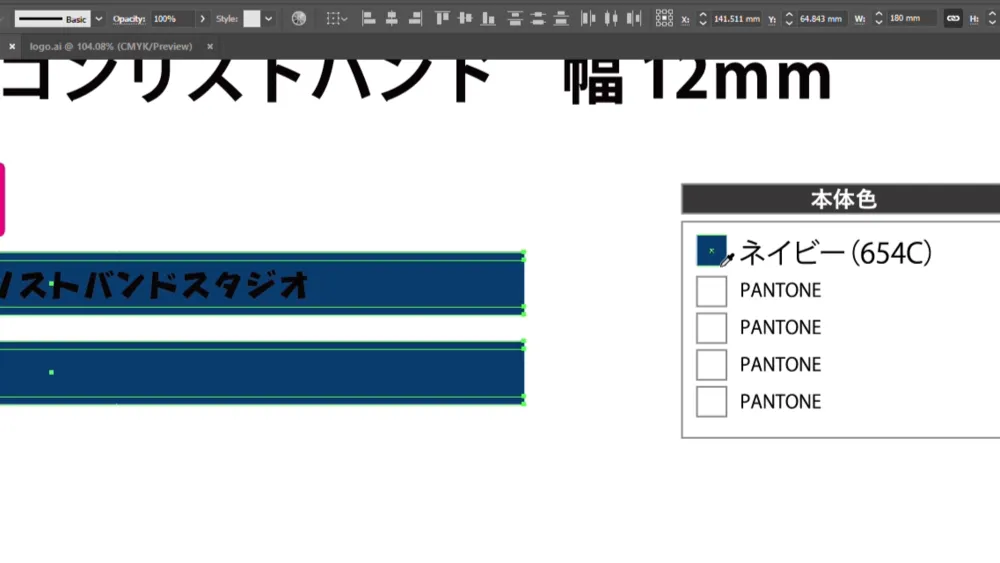Click the W width stepper arrows

pos(879,19)
